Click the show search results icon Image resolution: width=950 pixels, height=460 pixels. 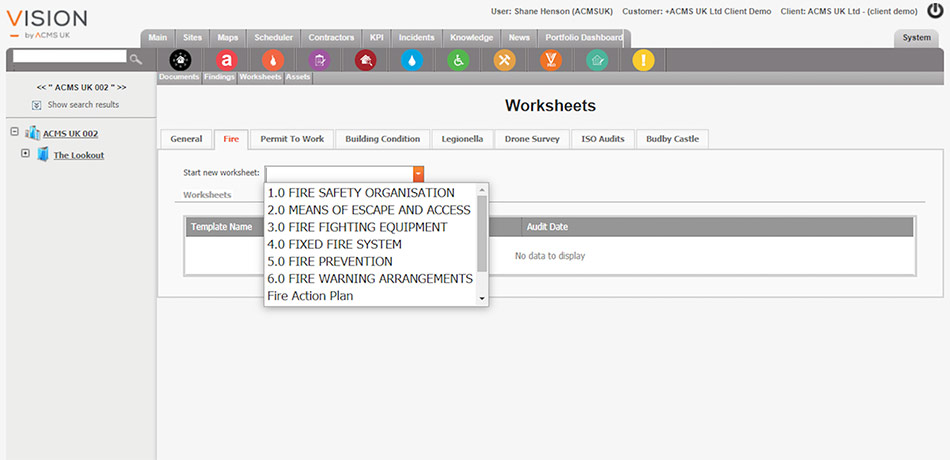pos(36,105)
